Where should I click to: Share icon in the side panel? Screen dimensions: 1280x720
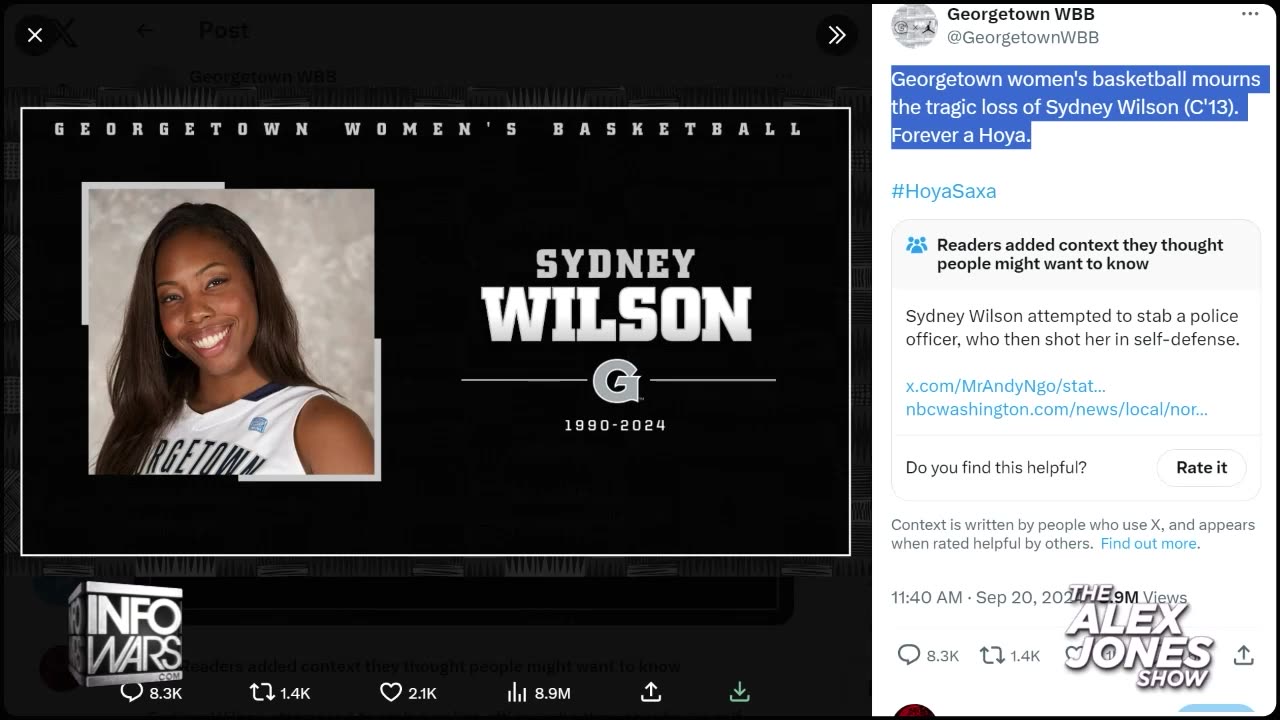[1243, 655]
